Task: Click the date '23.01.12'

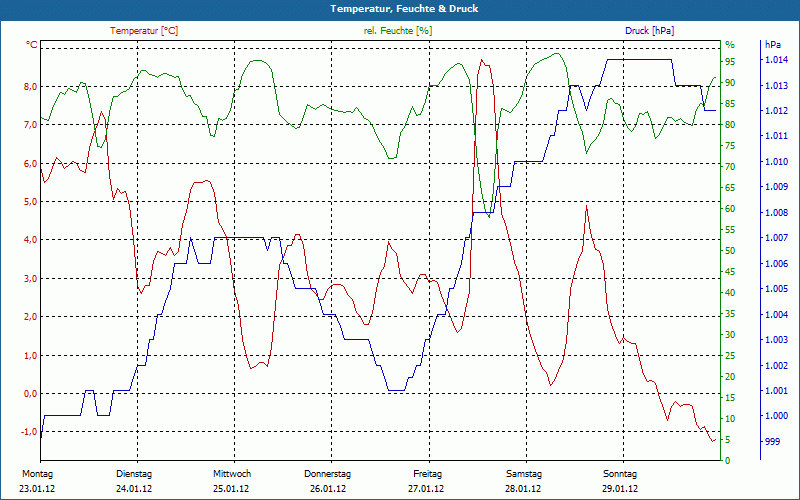Action: [x=37, y=489]
